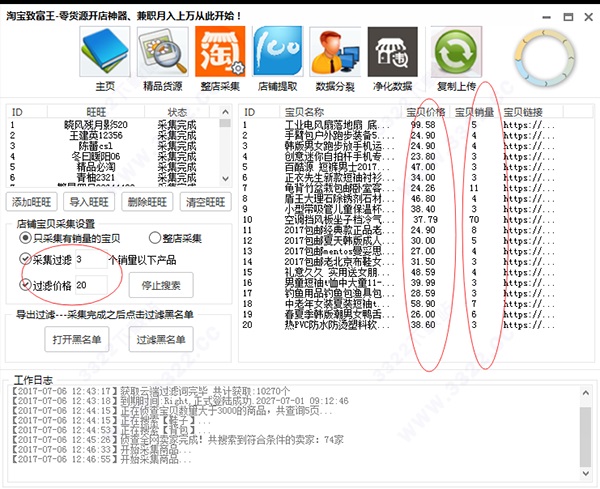Select 旺旺 row 陈蕾csl
600x489 pixels.
coord(114,146)
